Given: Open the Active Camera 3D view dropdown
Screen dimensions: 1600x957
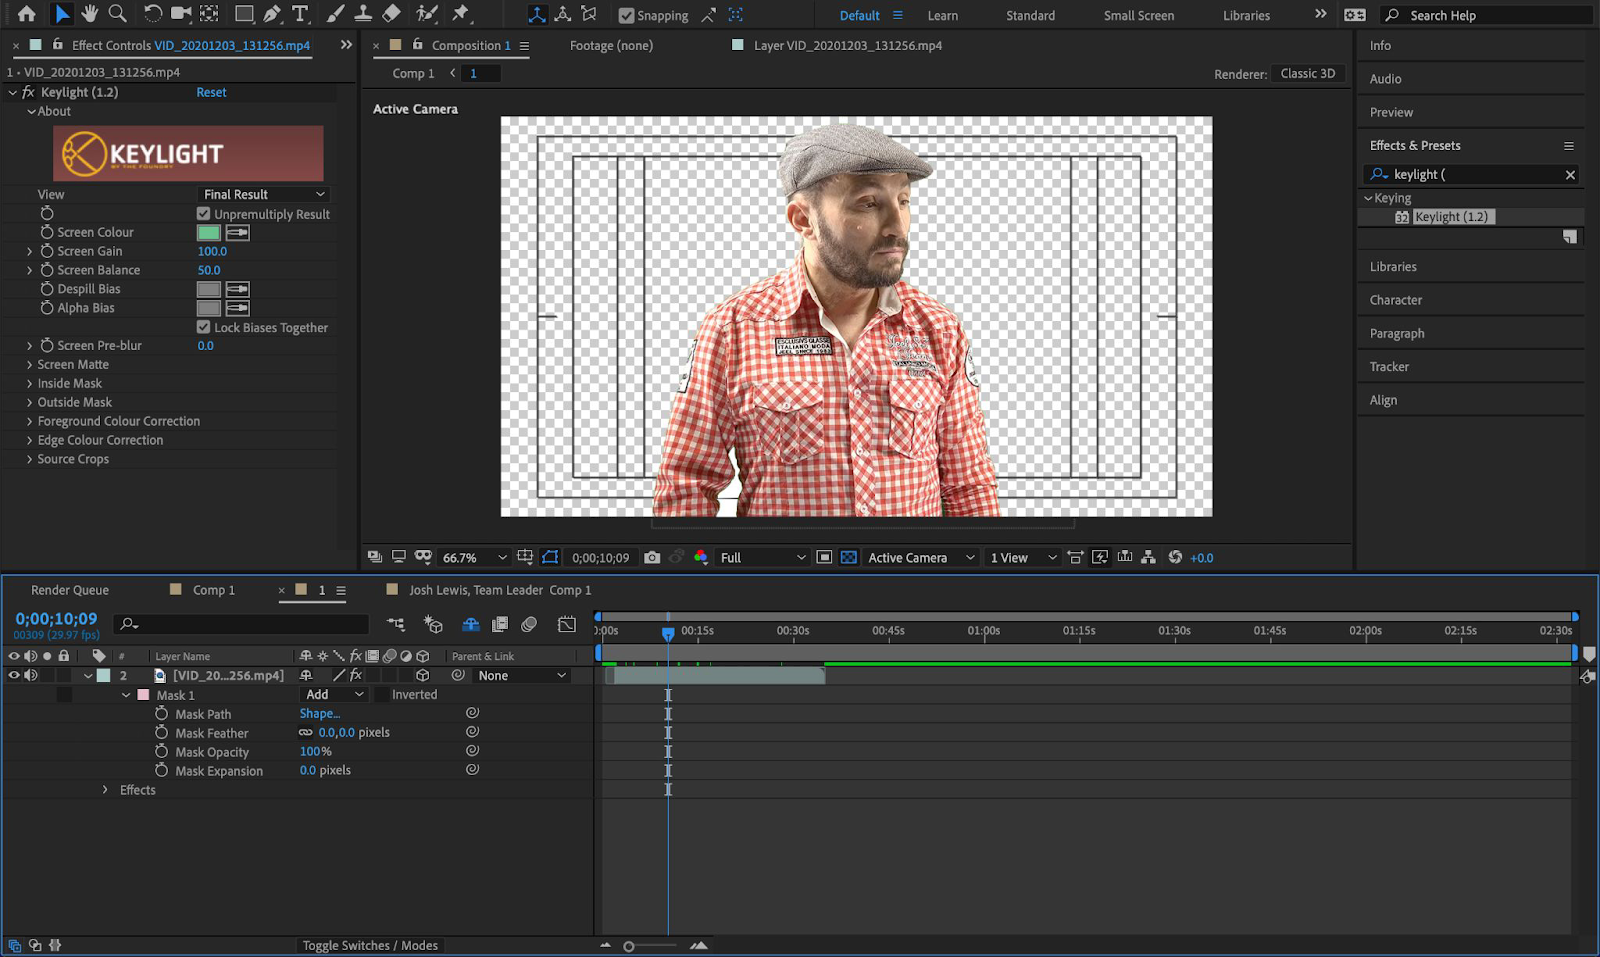Looking at the screenshot, I should 918,557.
